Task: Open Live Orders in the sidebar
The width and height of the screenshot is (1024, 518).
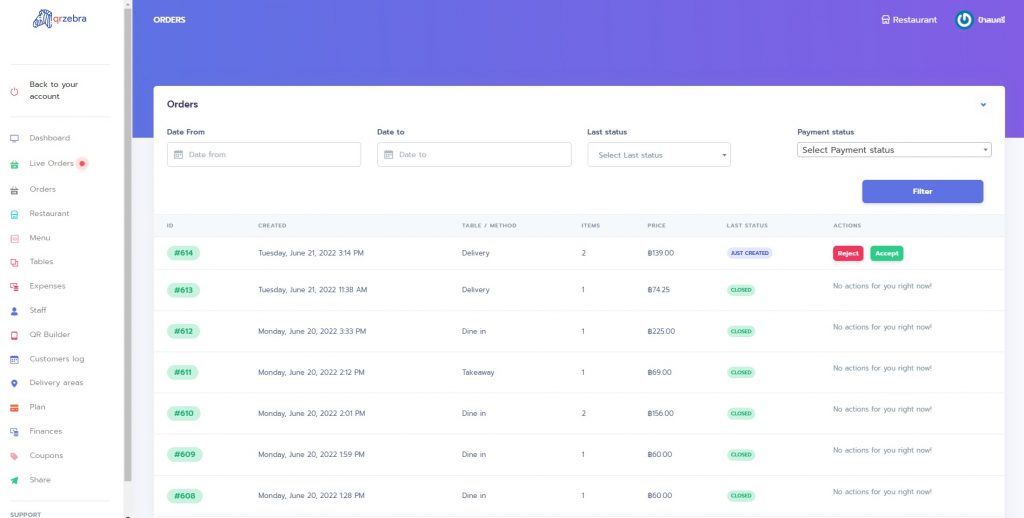Action: [x=52, y=163]
